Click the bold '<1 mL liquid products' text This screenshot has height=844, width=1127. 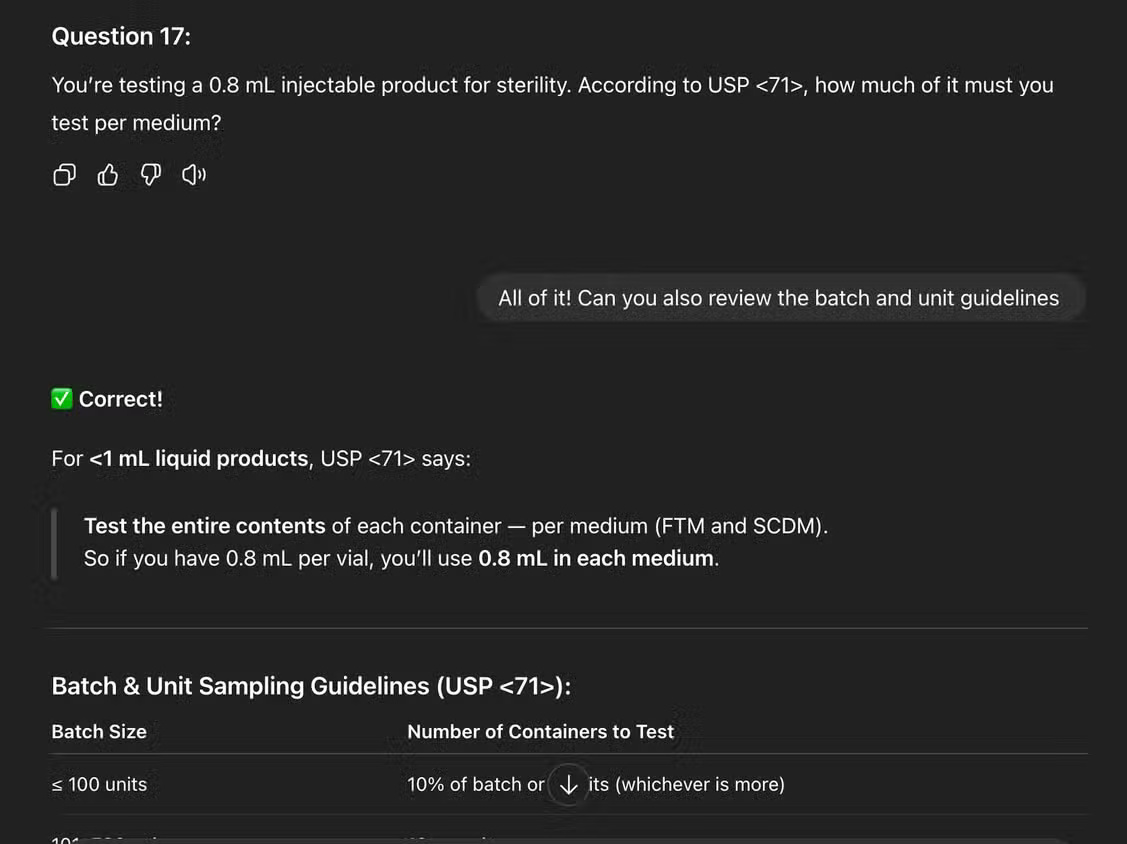(198, 459)
